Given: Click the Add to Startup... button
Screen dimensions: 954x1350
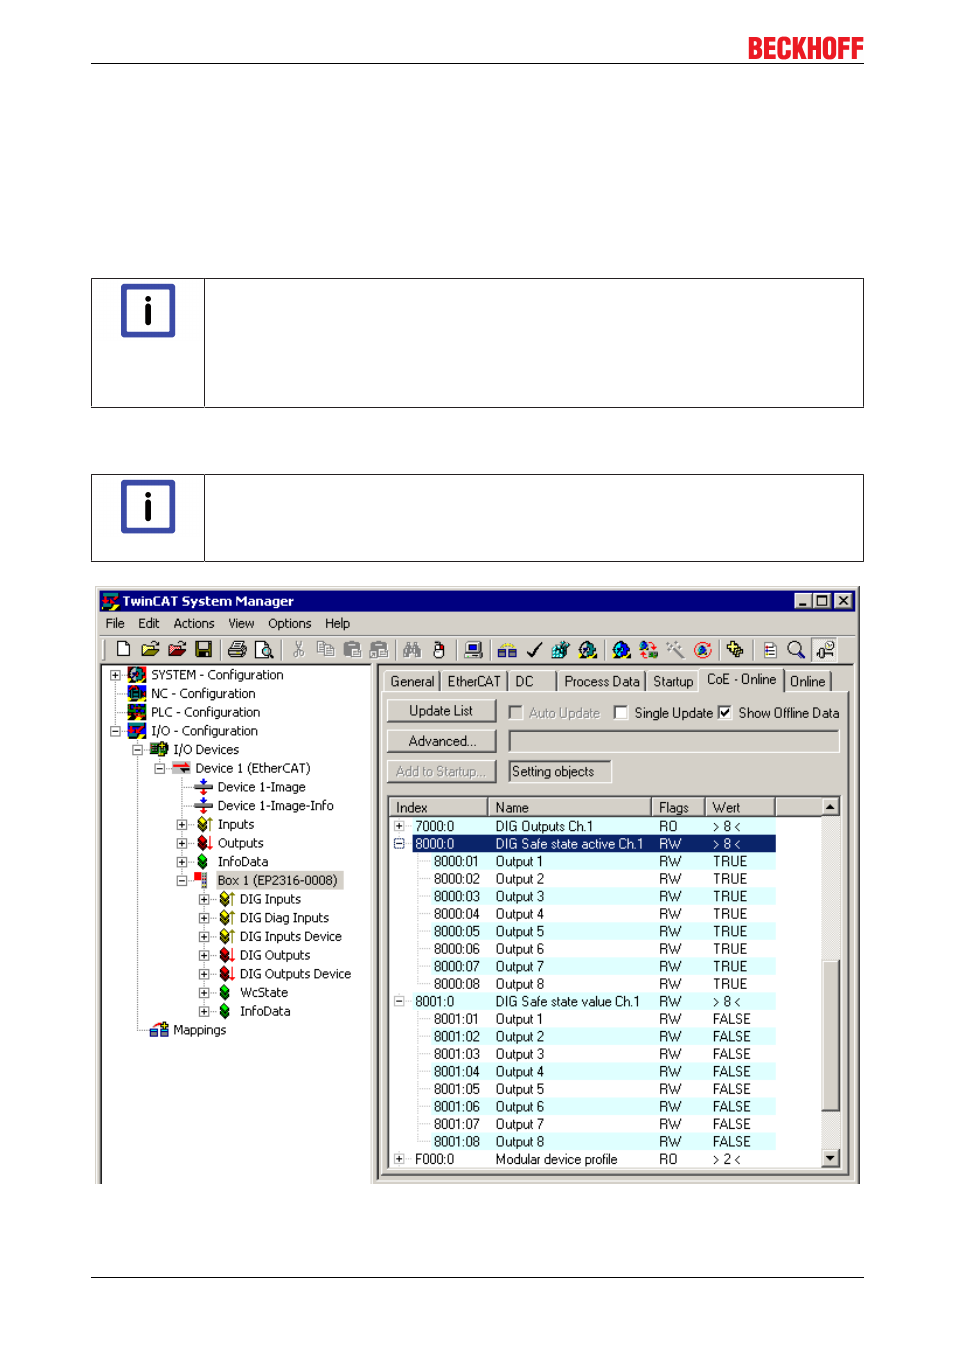Looking at the screenshot, I should click(441, 771).
